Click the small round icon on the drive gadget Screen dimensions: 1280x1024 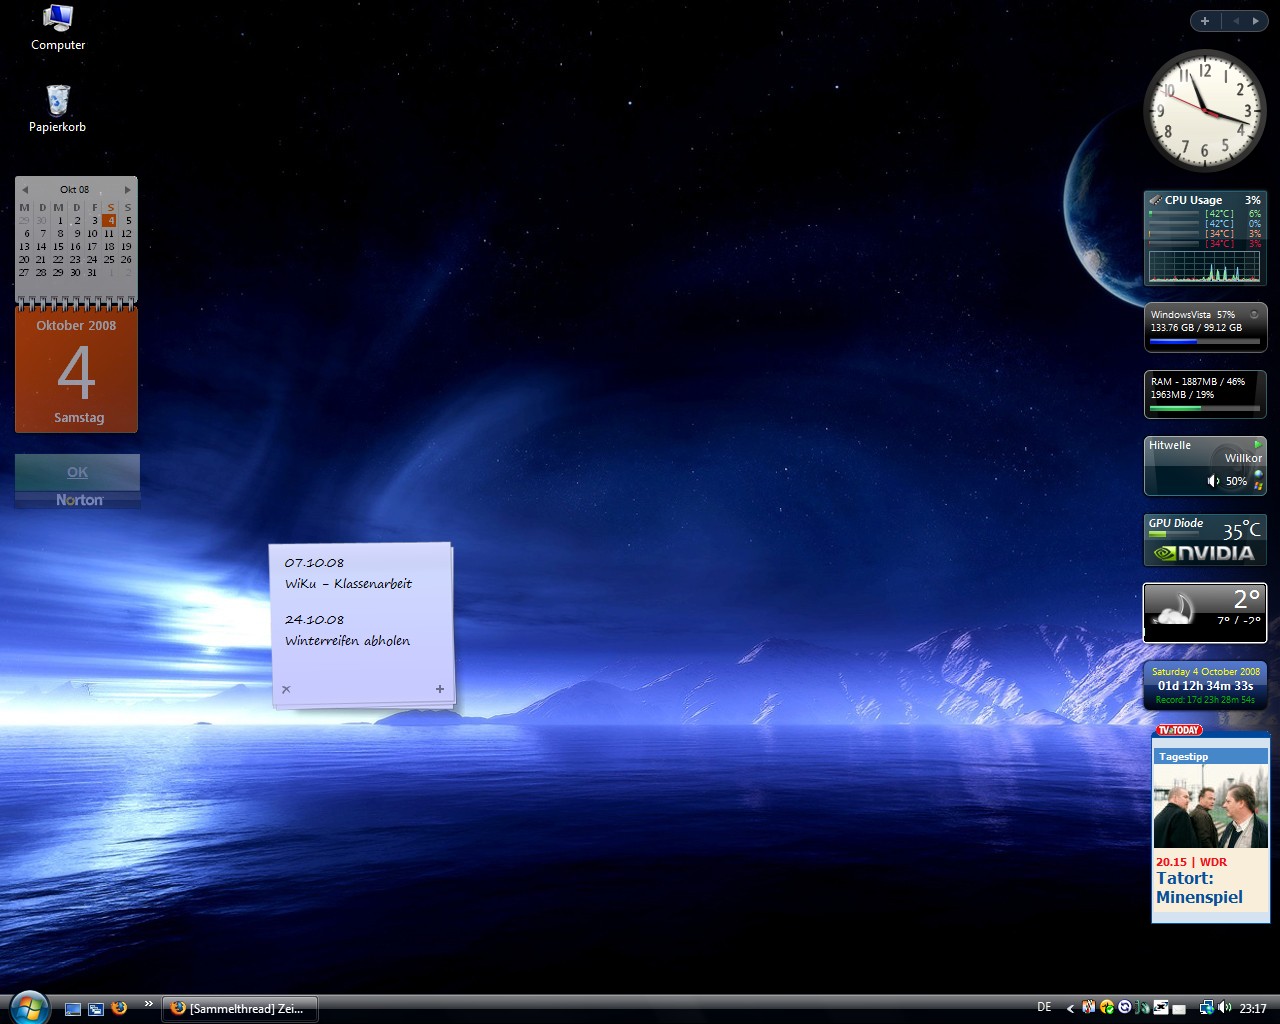(1254, 314)
